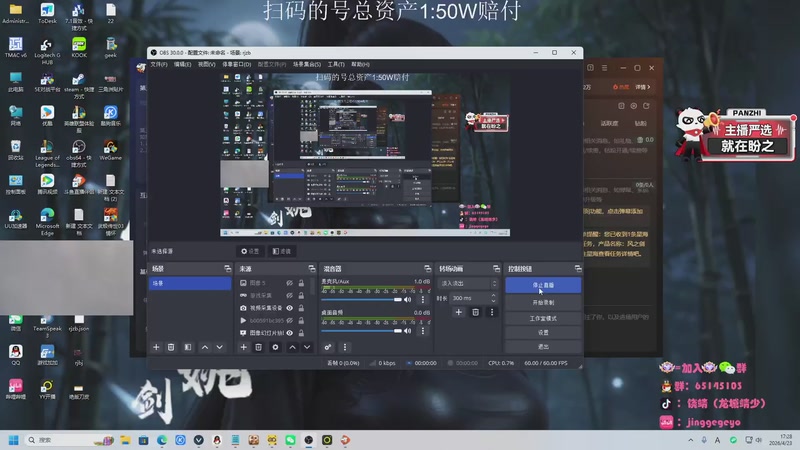Select the ToDesk desktop icon
Viewport: 800px width, 450px height.
click(x=47, y=13)
